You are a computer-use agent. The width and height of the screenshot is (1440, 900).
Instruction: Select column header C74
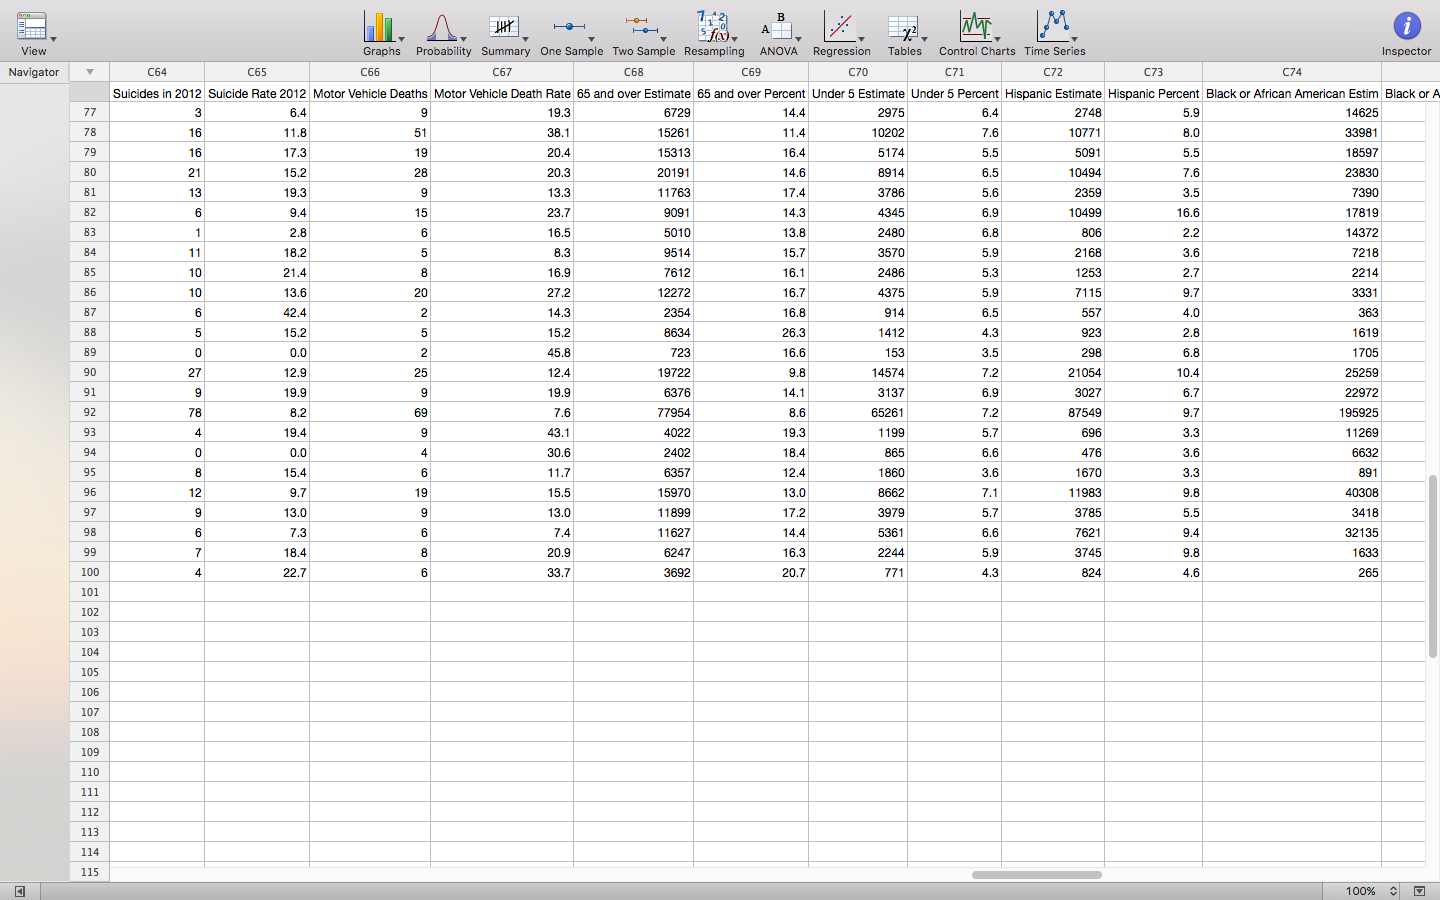pos(1292,72)
